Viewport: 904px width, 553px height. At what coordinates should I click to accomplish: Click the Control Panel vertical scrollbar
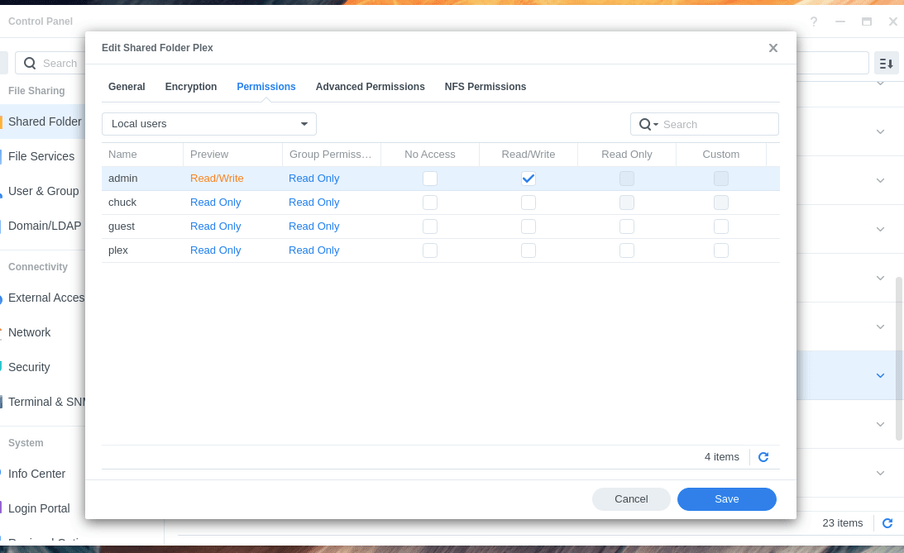899,358
